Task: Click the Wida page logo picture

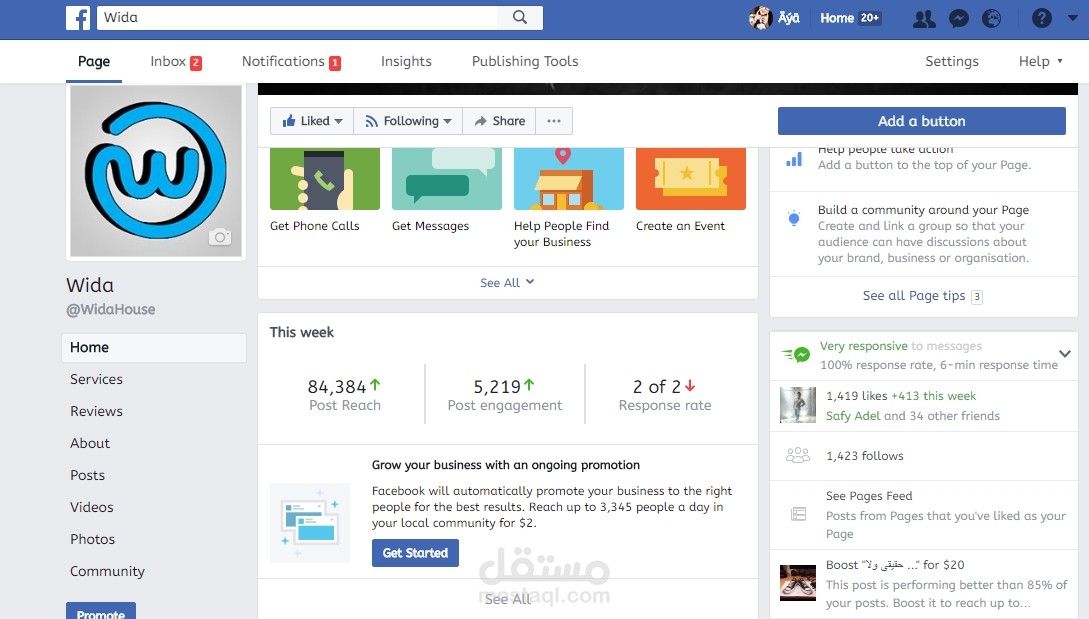Action: 156,171
